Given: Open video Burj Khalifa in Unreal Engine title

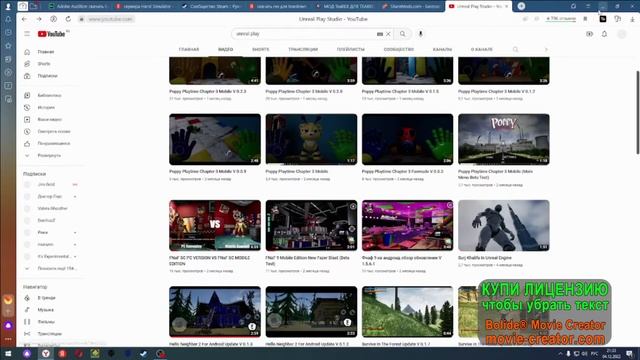Looking at the screenshot, I should tap(484, 258).
